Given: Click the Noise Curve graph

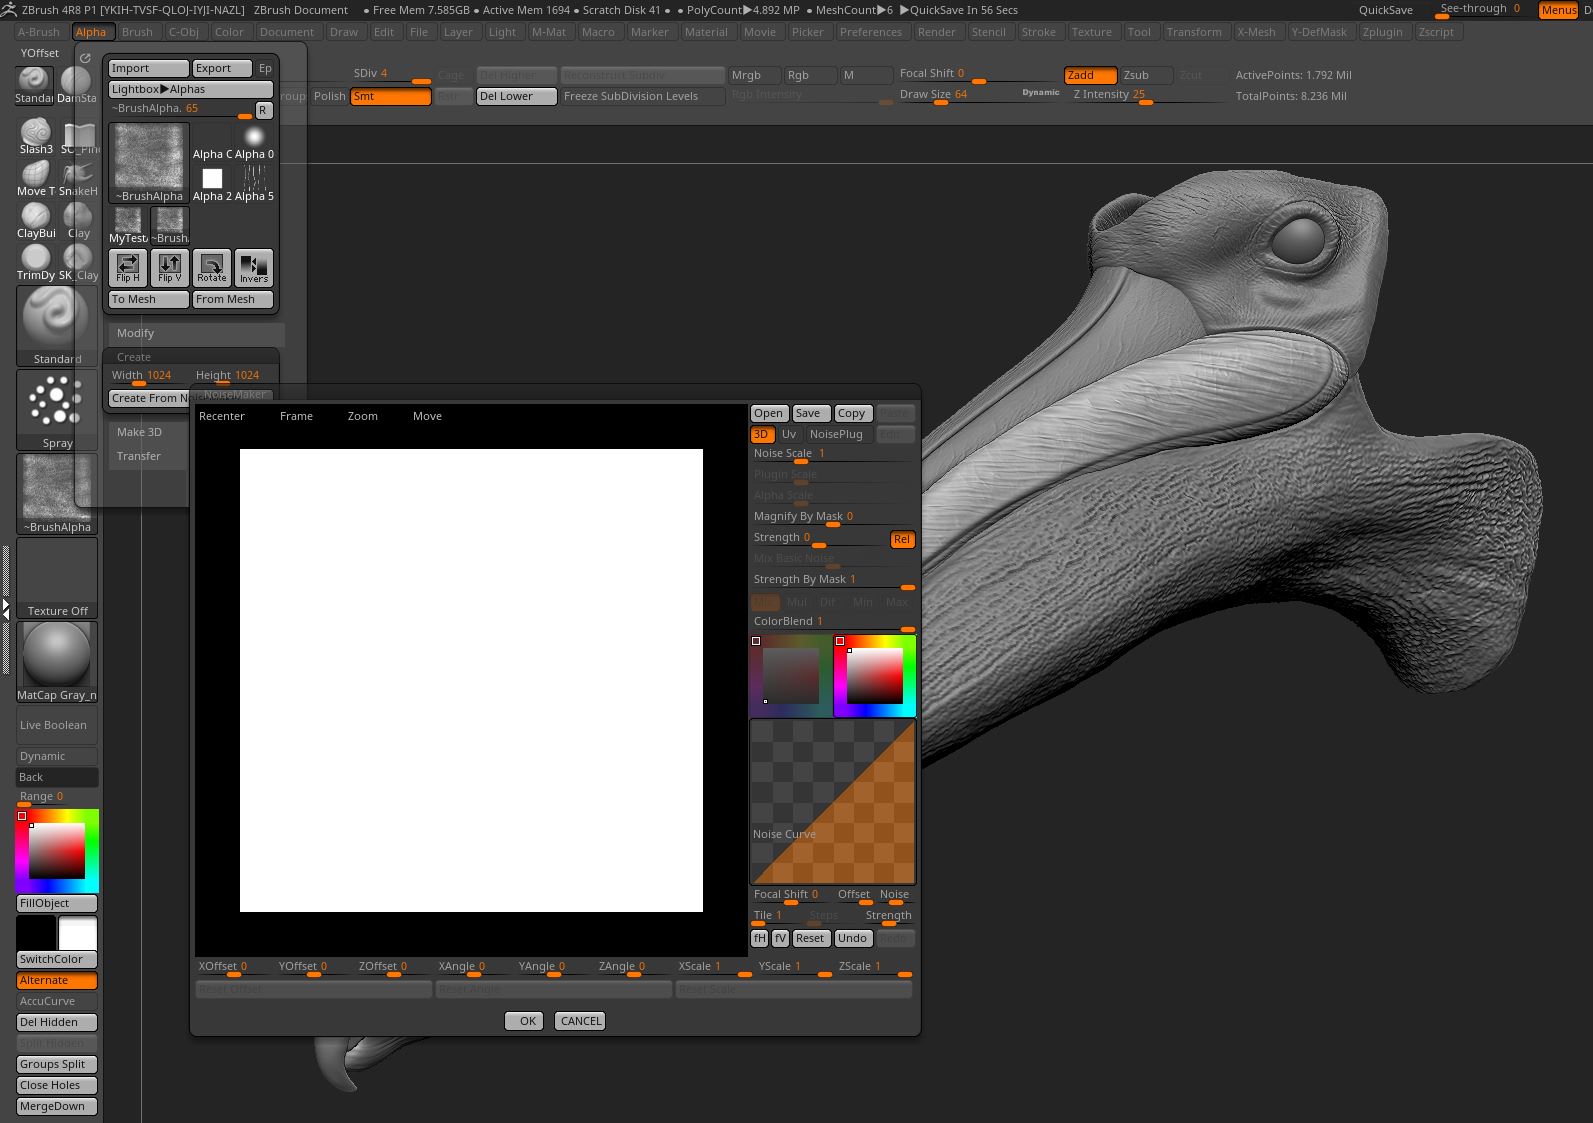Looking at the screenshot, I should (x=832, y=802).
